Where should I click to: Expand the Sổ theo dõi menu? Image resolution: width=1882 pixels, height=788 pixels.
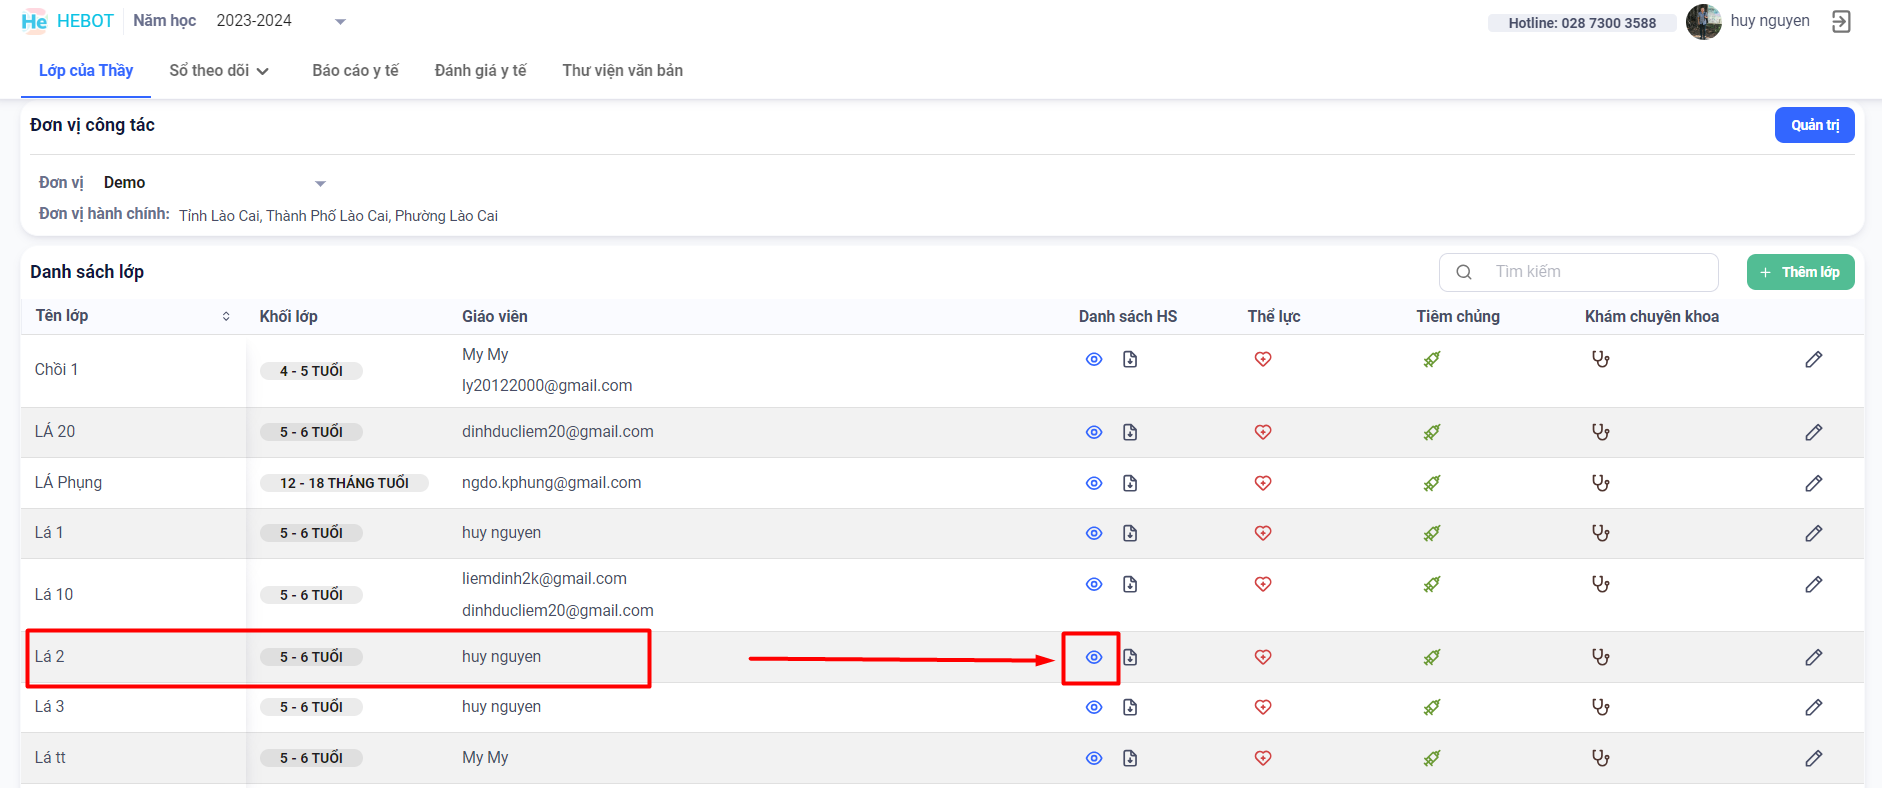pos(219,71)
